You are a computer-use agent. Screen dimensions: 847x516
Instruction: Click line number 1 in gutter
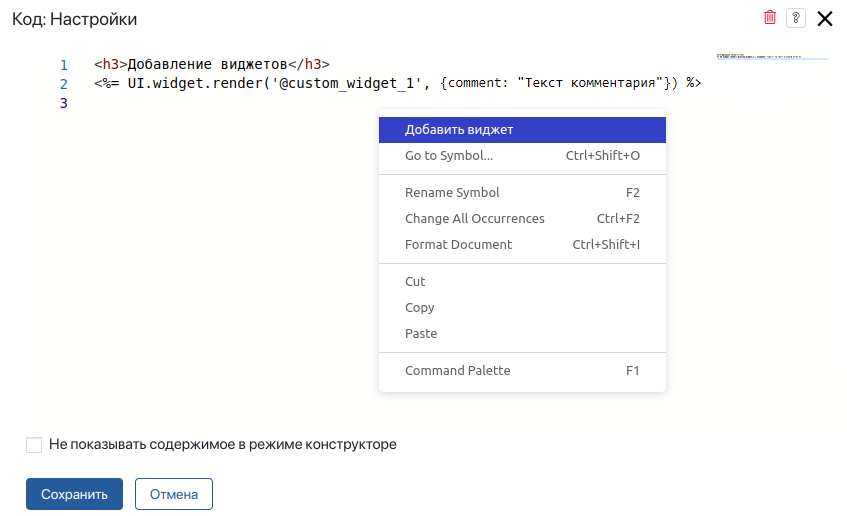click(x=63, y=64)
